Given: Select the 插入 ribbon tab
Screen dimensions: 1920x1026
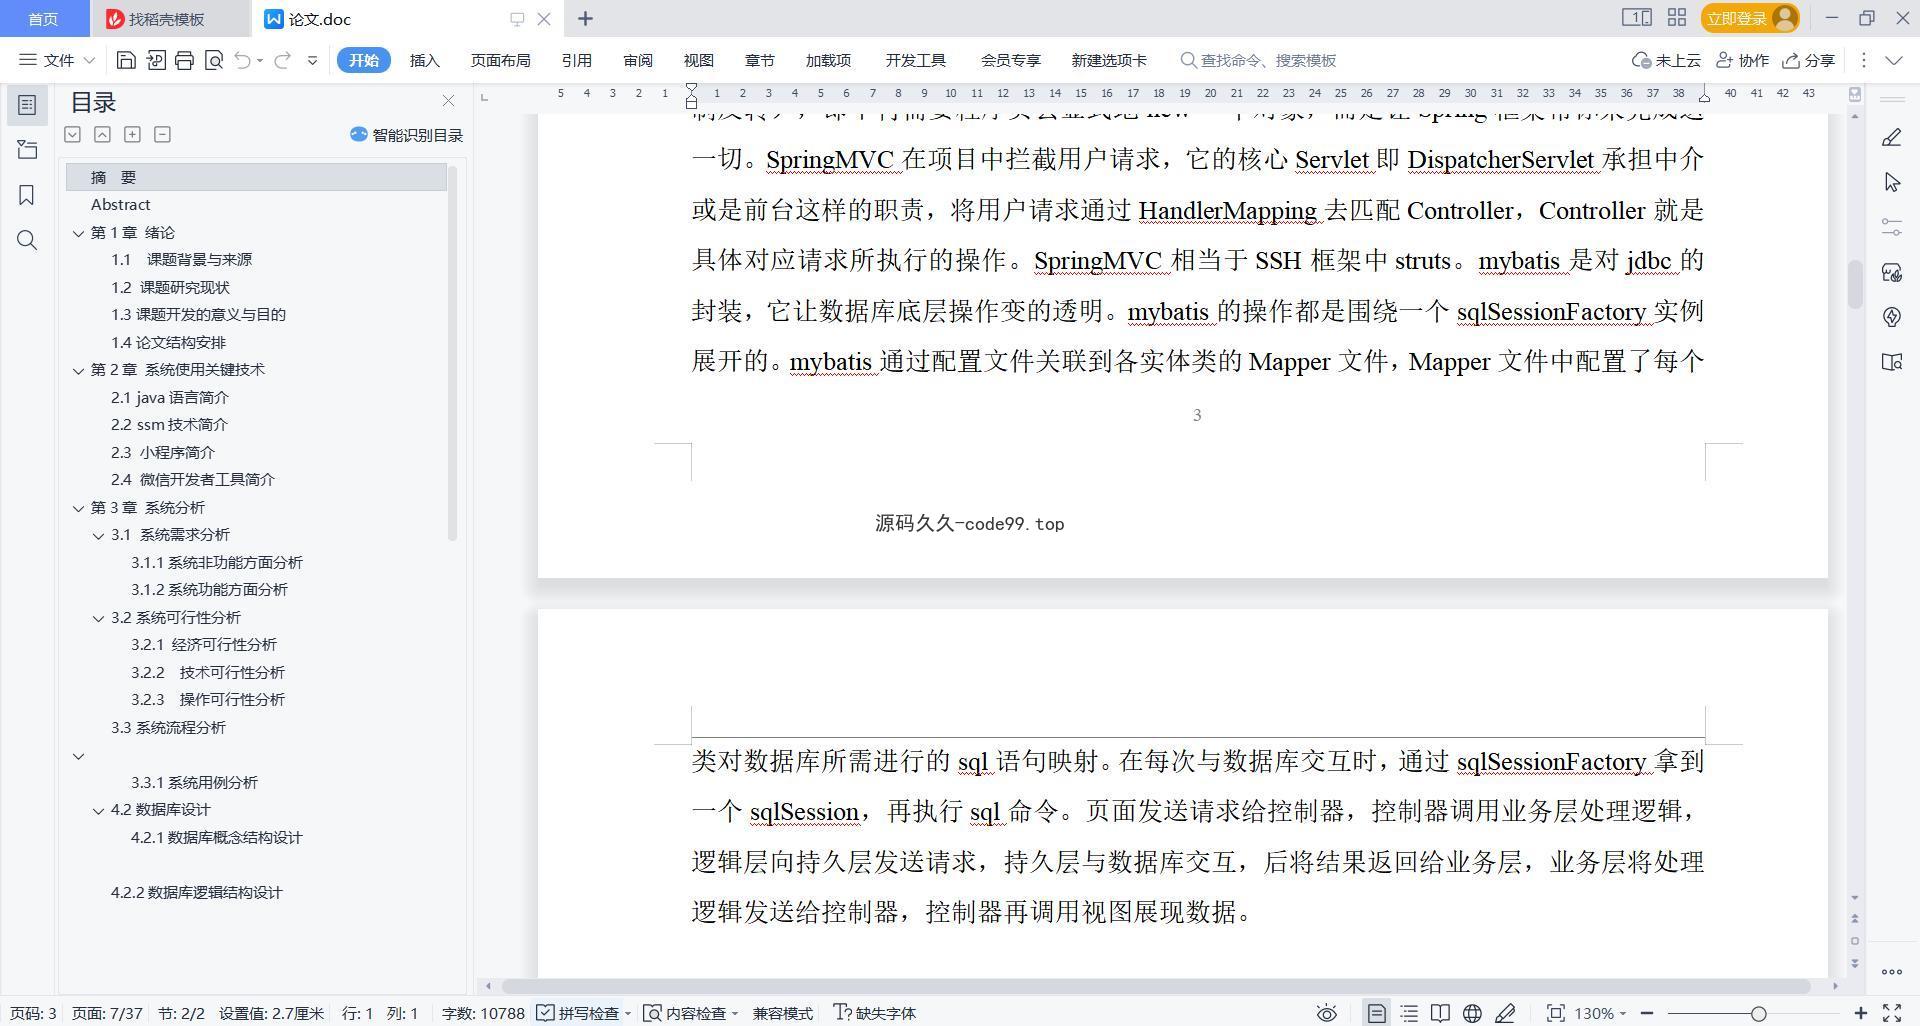Looking at the screenshot, I should point(425,60).
